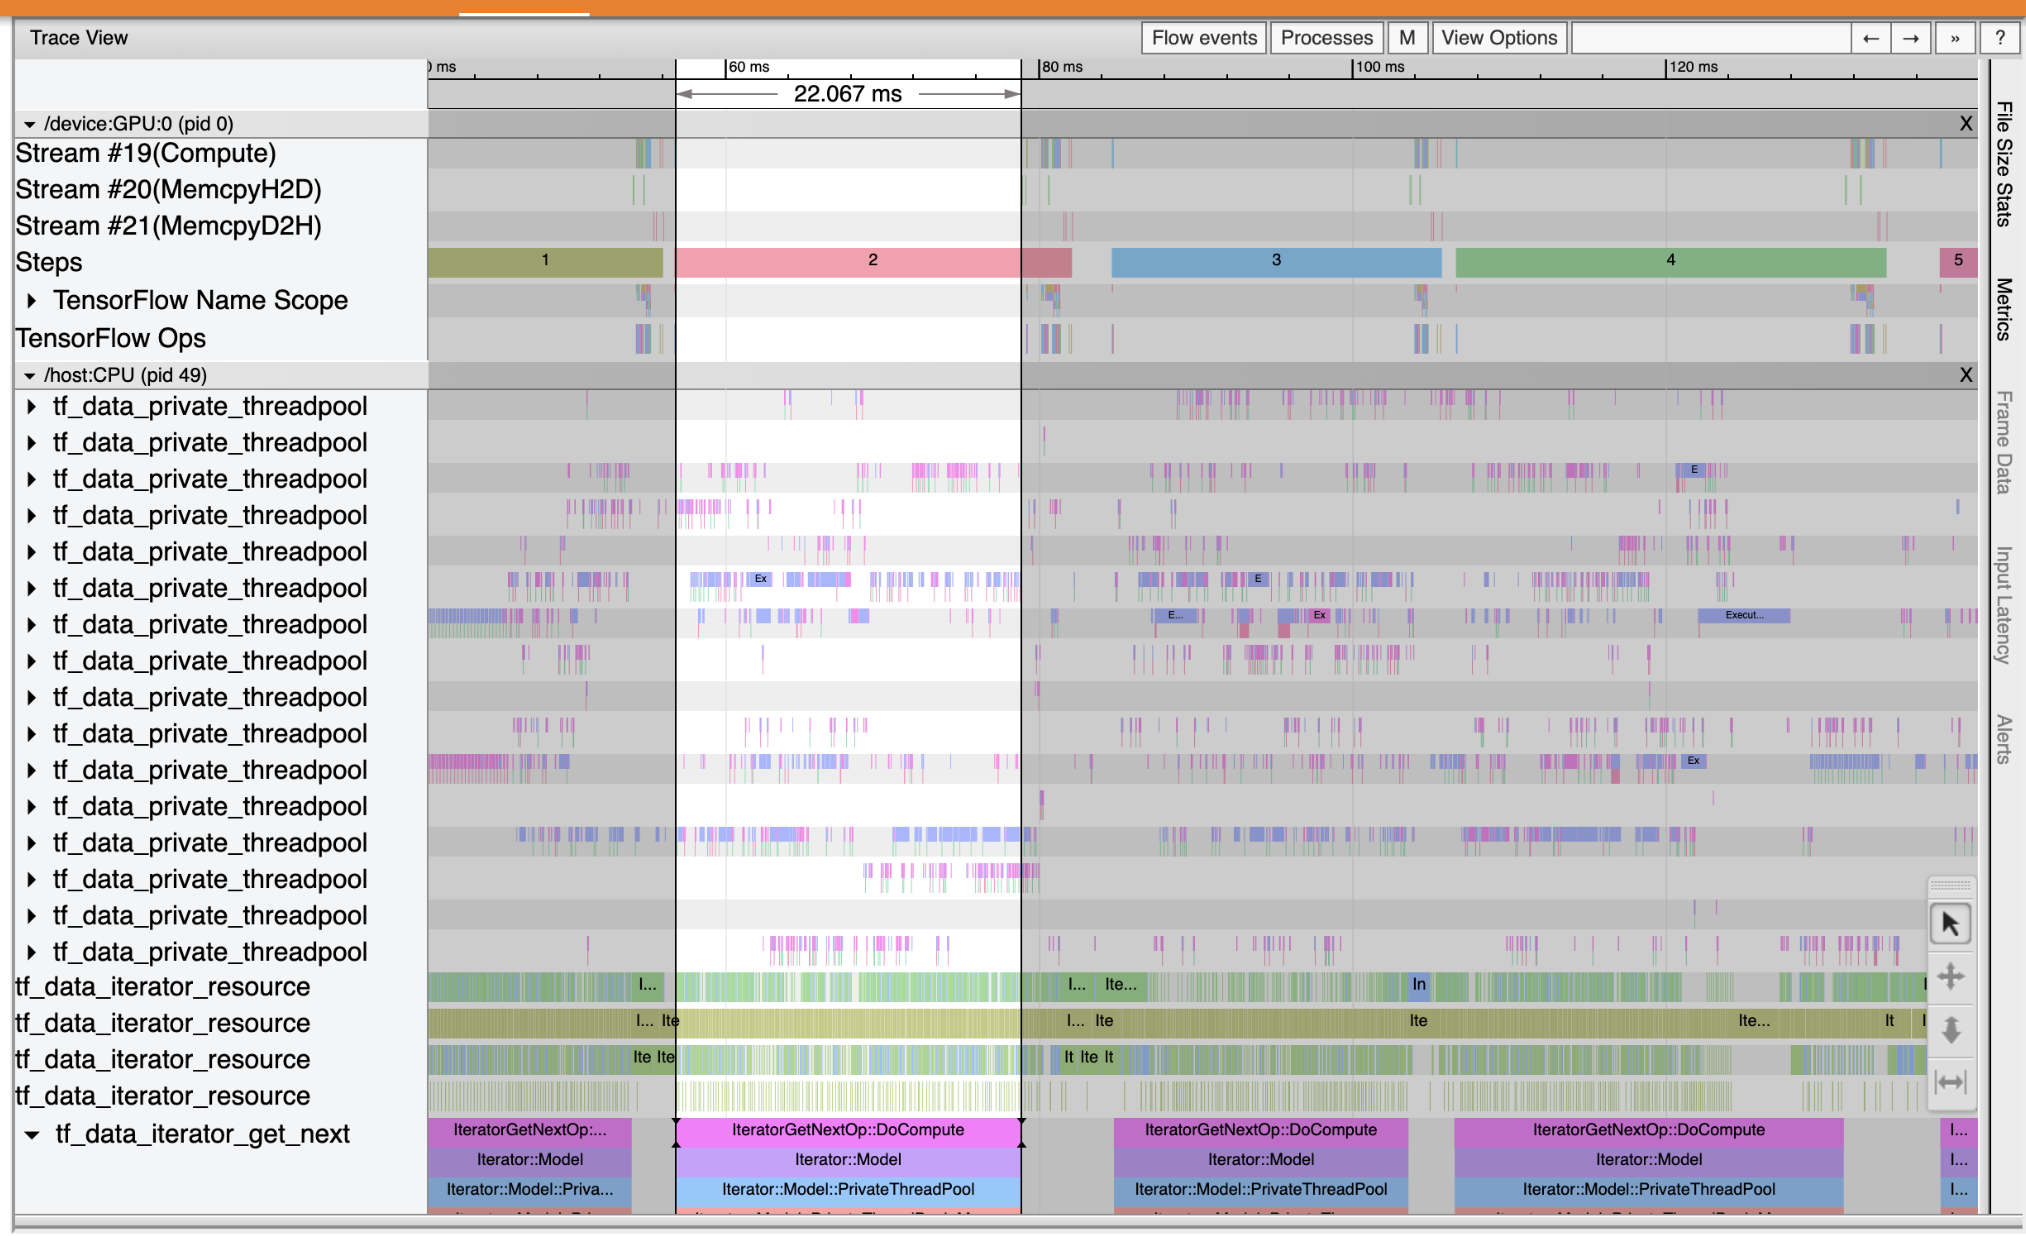Collapse the tf_data_iterator_get_next section
Viewport: 2026px width, 1236px height.
[x=31, y=1133]
